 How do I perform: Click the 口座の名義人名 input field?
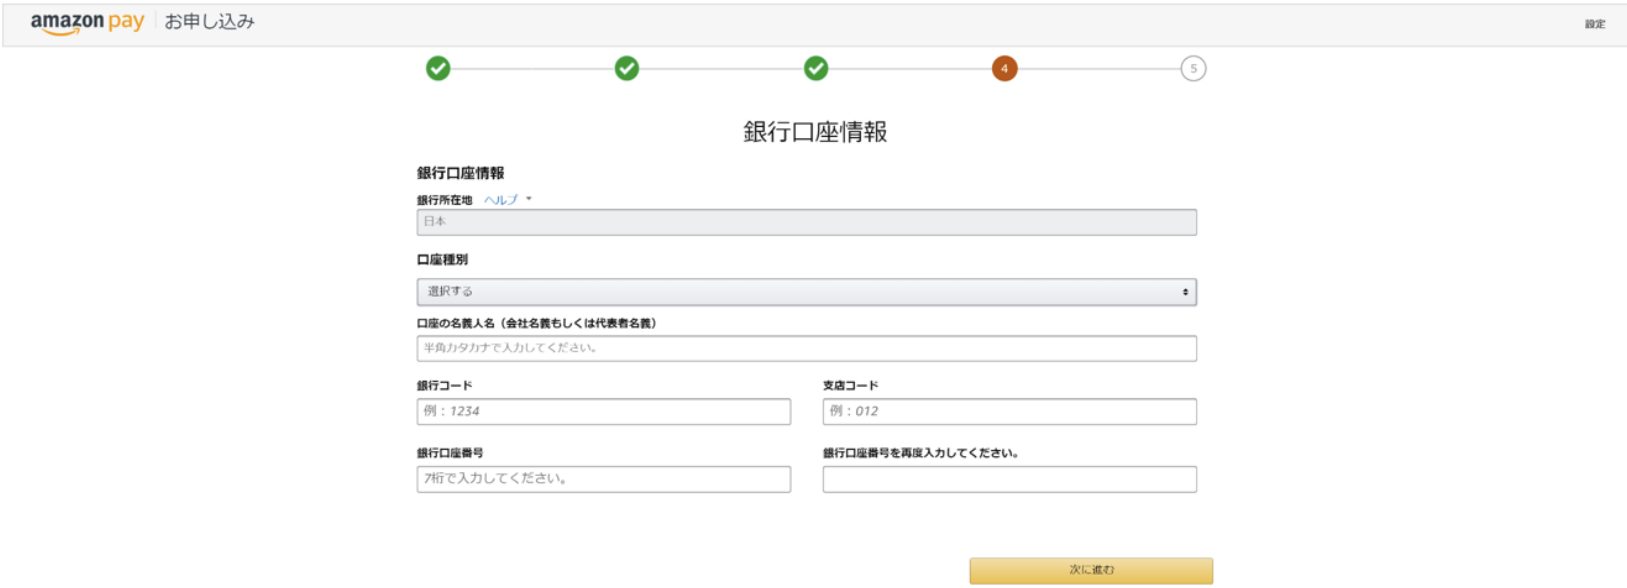pos(807,348)
